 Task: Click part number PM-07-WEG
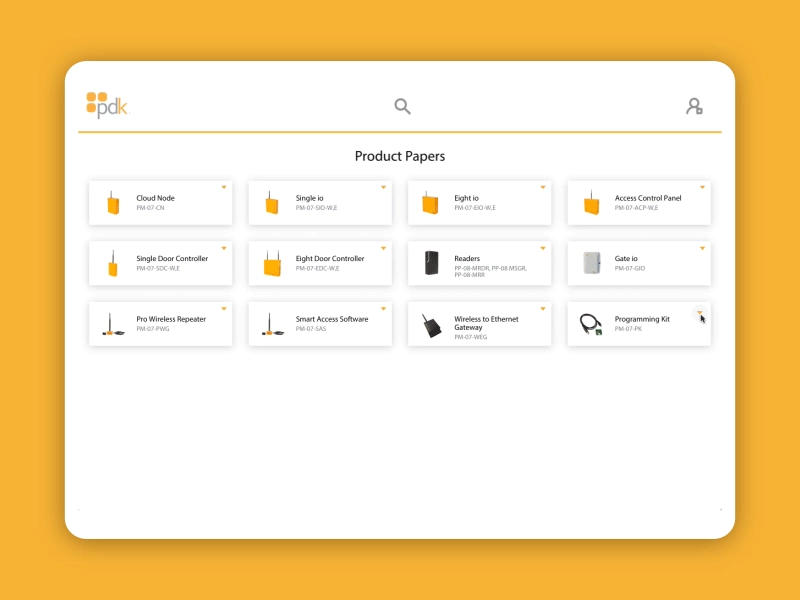click(470, 337)
